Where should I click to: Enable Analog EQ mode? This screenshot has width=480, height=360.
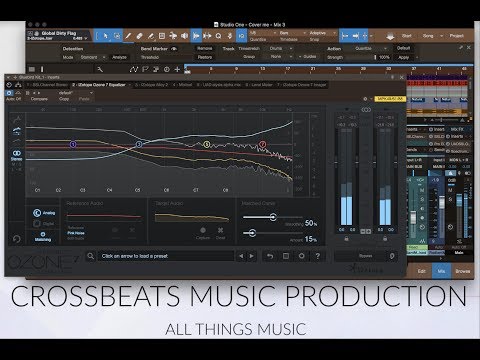pos(44,213)
